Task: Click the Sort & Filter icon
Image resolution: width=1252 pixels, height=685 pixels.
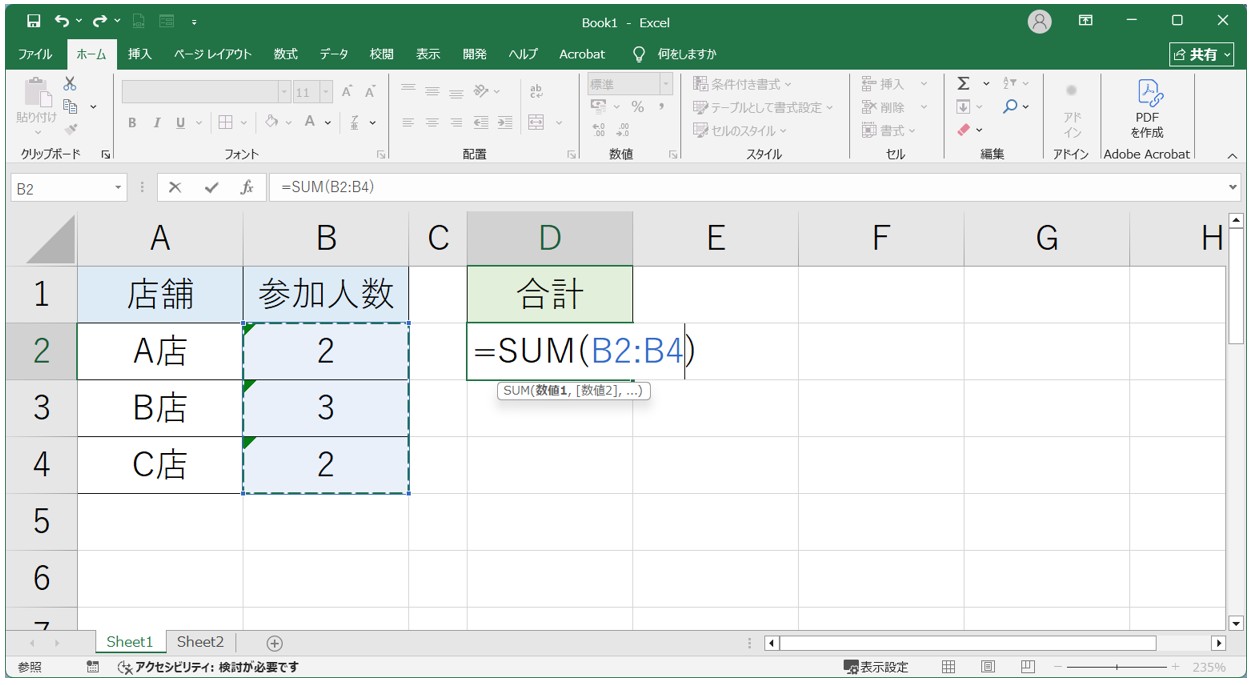Action: (x=1010, y=83)
